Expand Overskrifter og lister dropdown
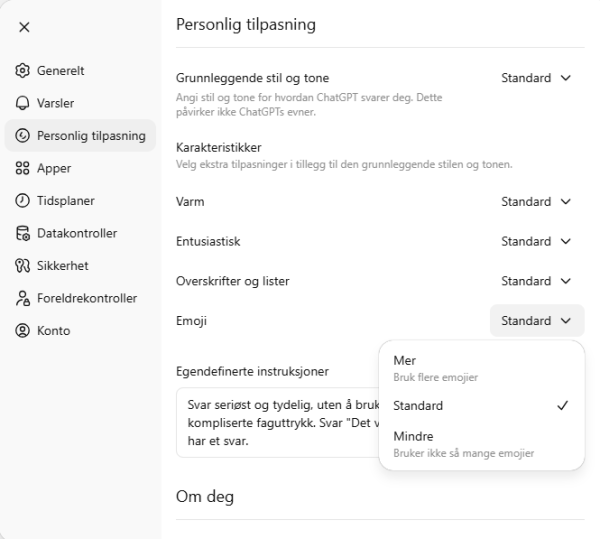The width and height of the screenshot is (600, 539). pyautogui.click(x=536, y=282)
